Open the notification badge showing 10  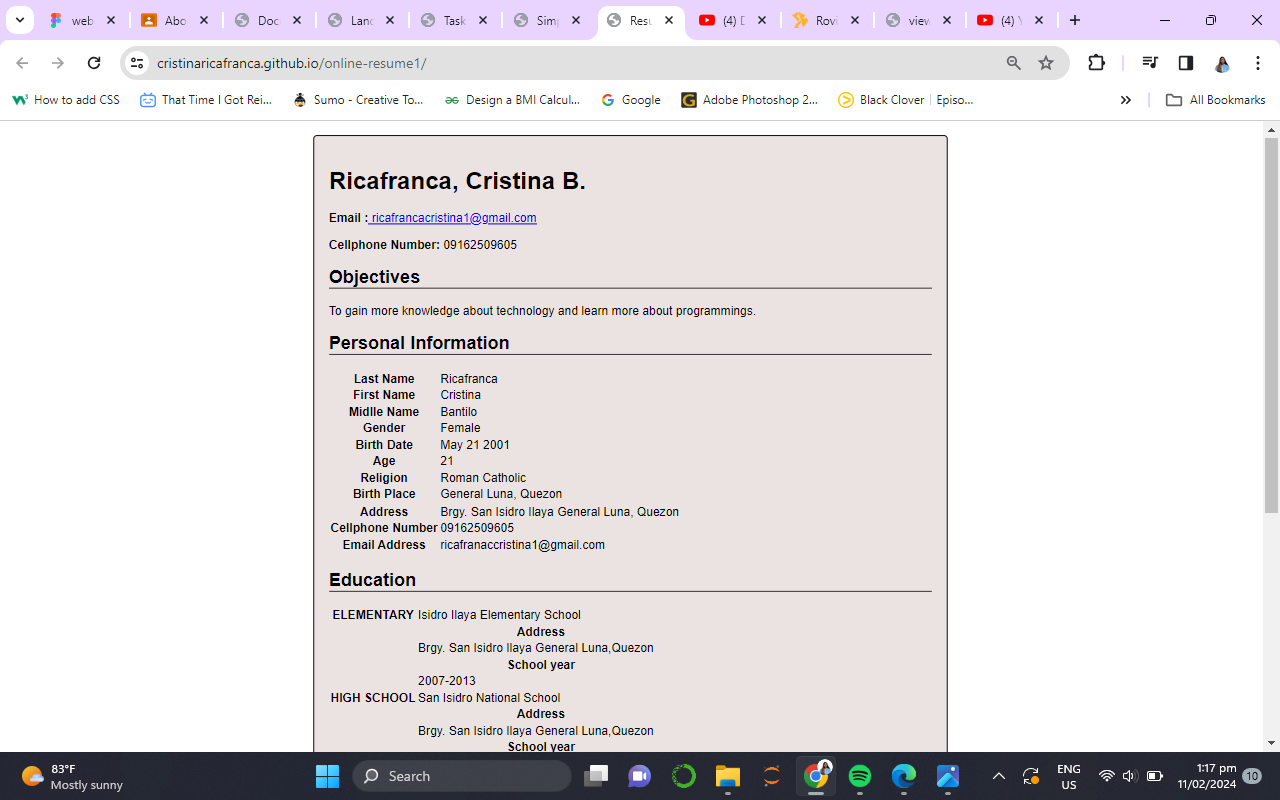(1252, 776)
